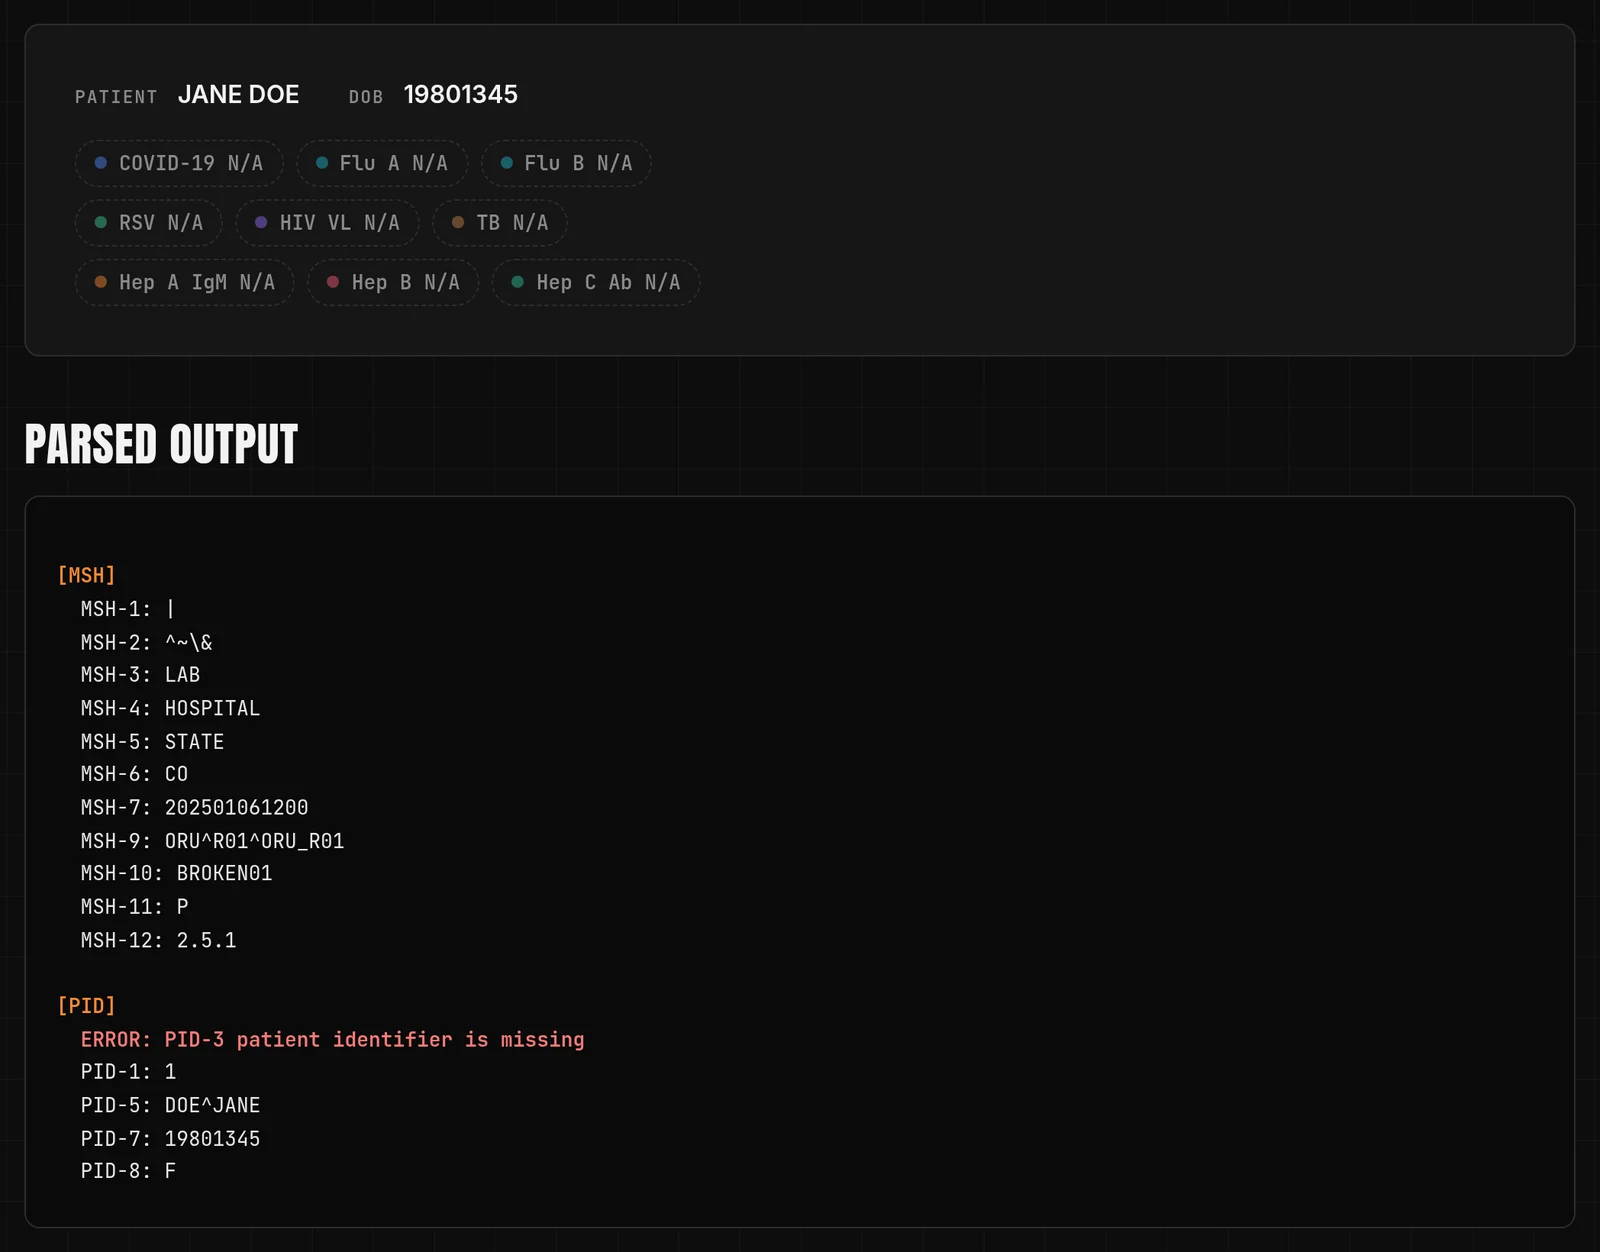This screenshot has width=1600, height=1252.
Task: Click the PID-5: DOE^JANE line
Action: (171, 1105)
